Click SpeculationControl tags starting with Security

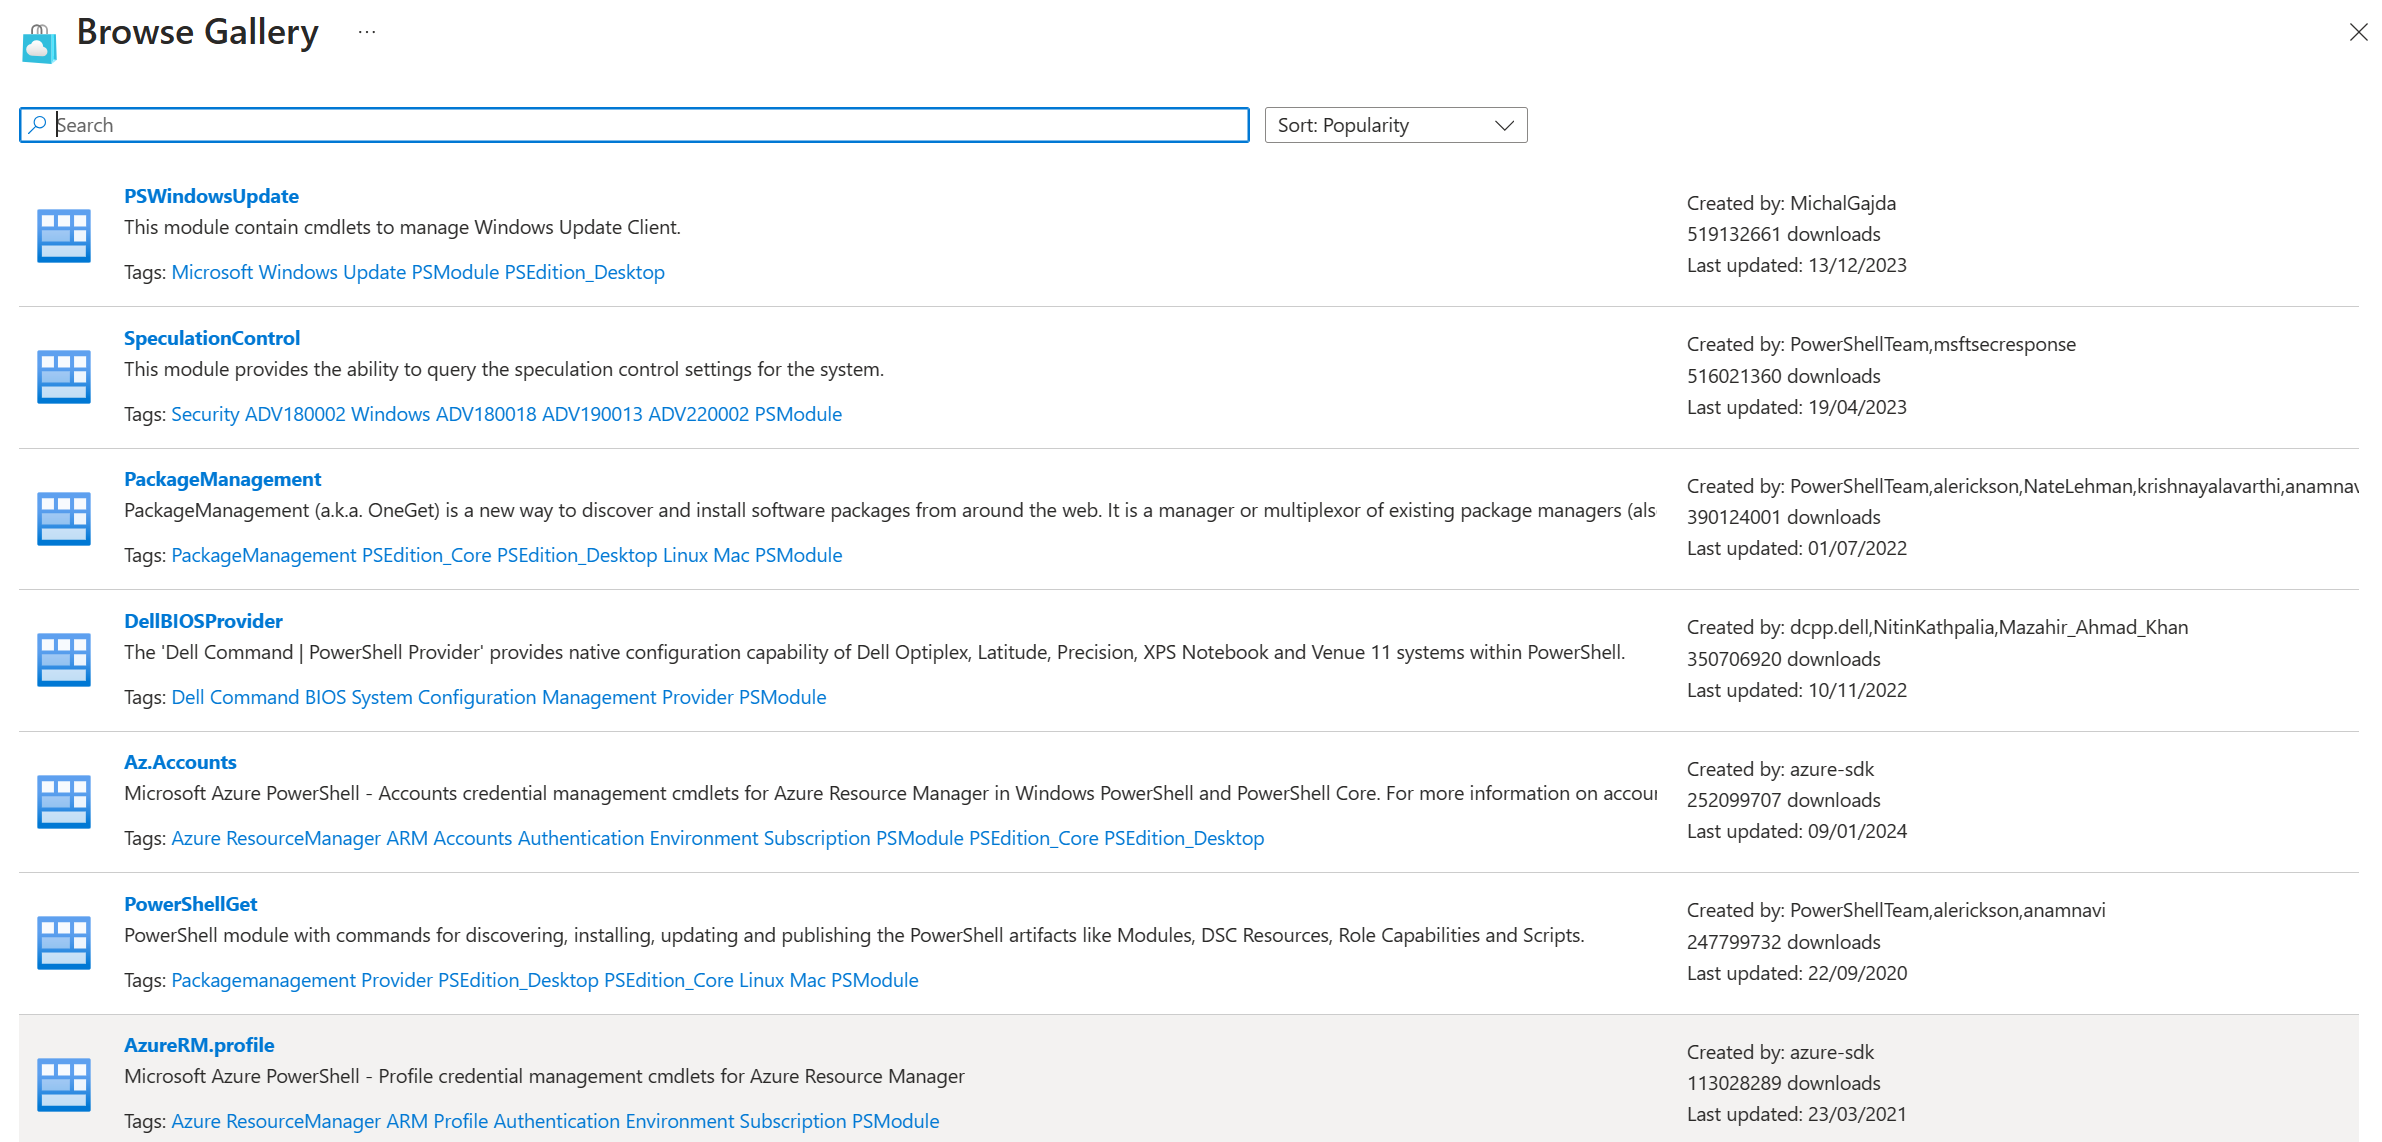pos(506,414)
